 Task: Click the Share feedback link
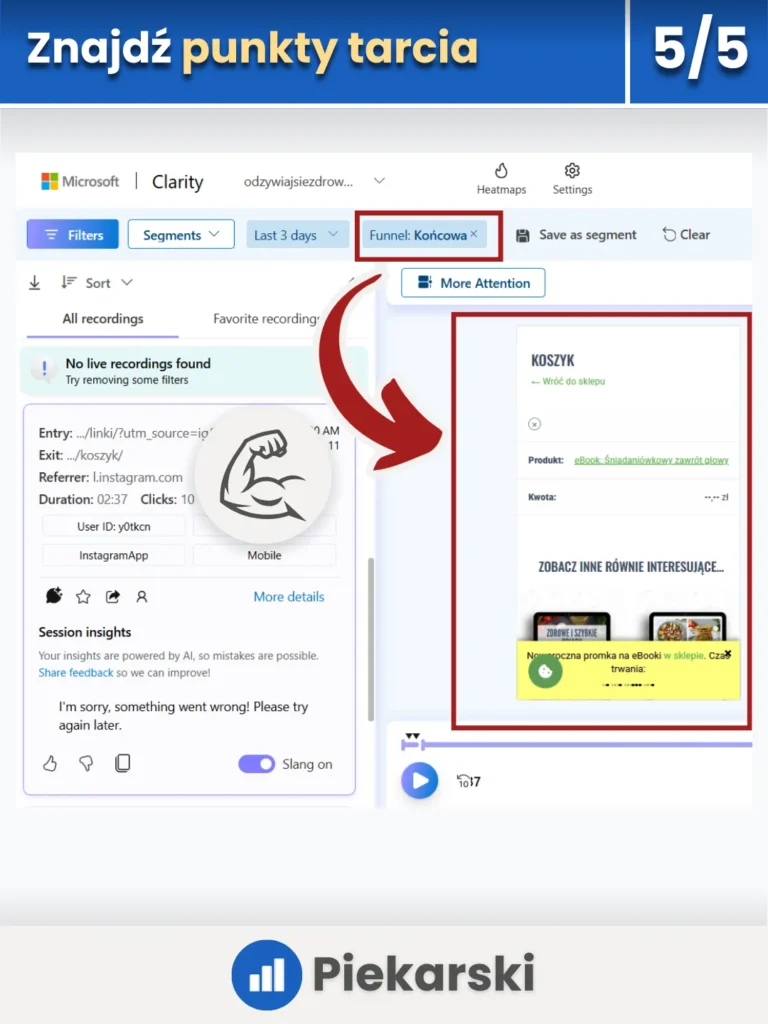click(76, 673)
